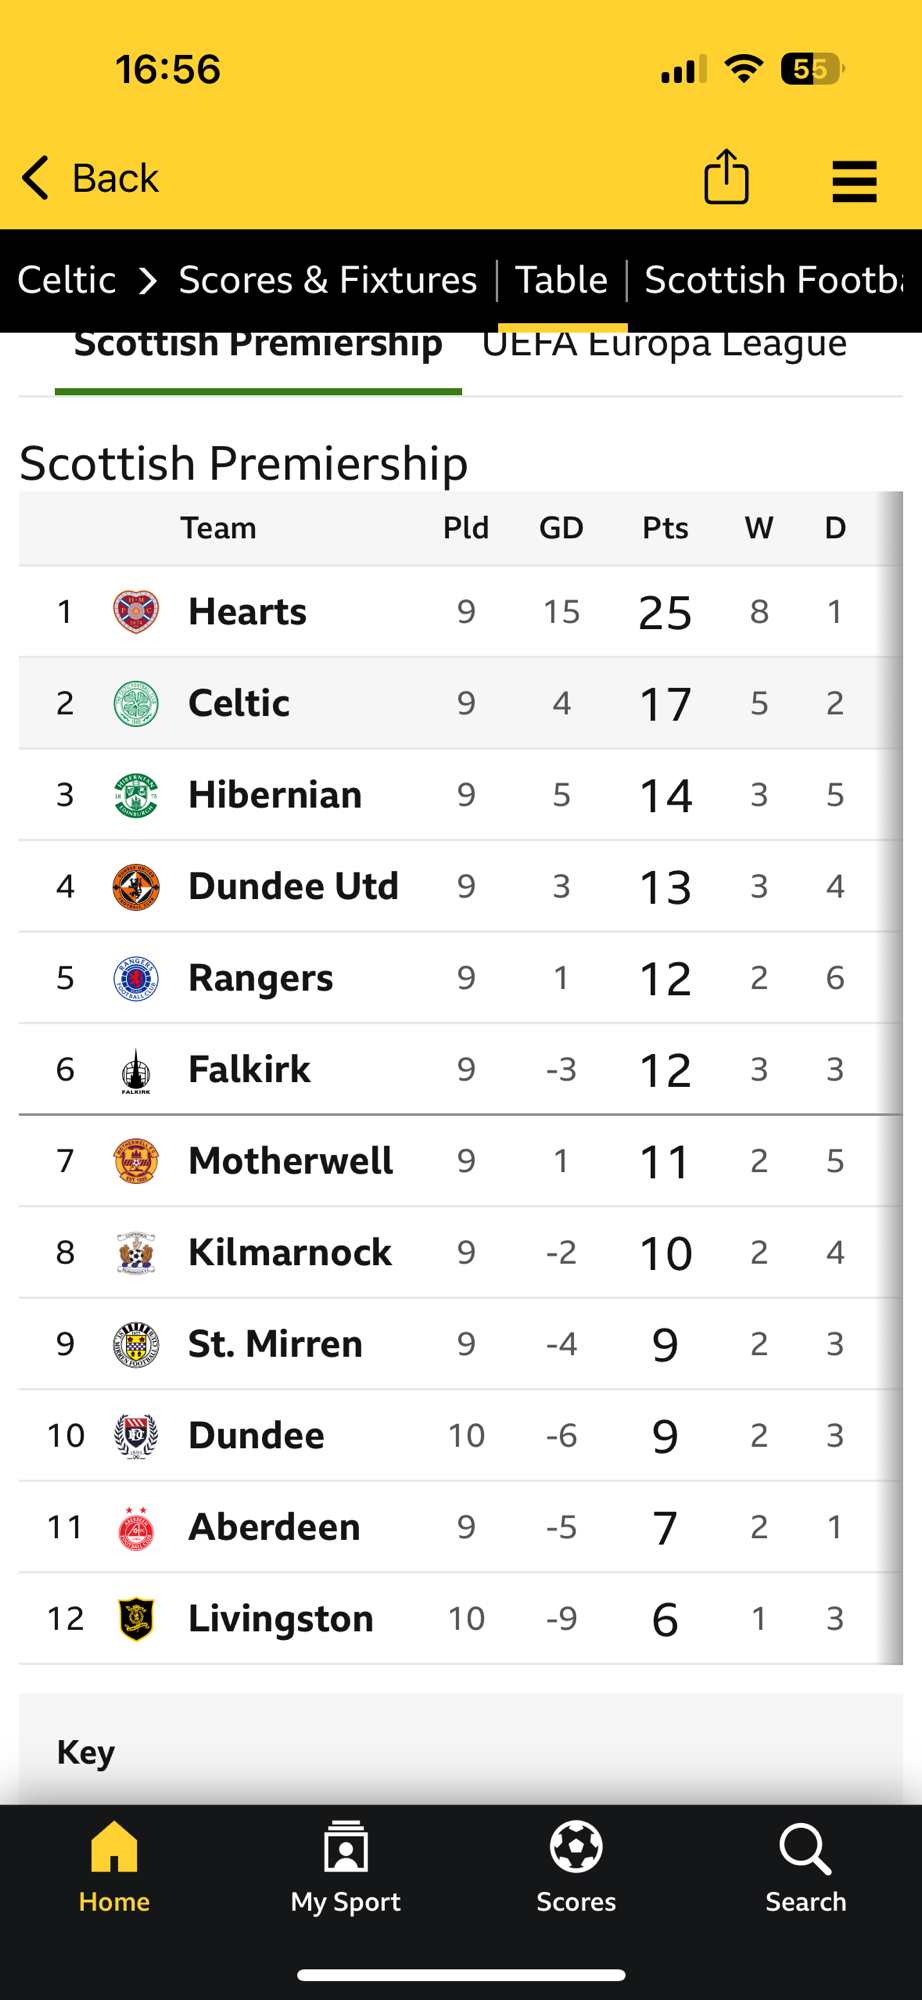This screenshot has height=2000, width=922.
Task: Tap the Rangers club badge
Action: click(x=136, y=978)
